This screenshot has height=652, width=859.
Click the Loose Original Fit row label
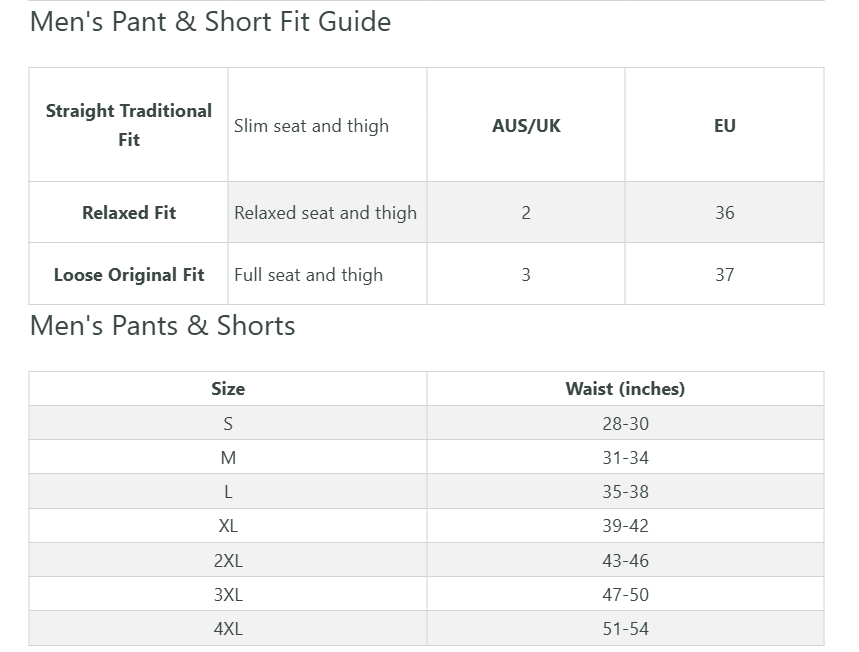pos(129,275)
